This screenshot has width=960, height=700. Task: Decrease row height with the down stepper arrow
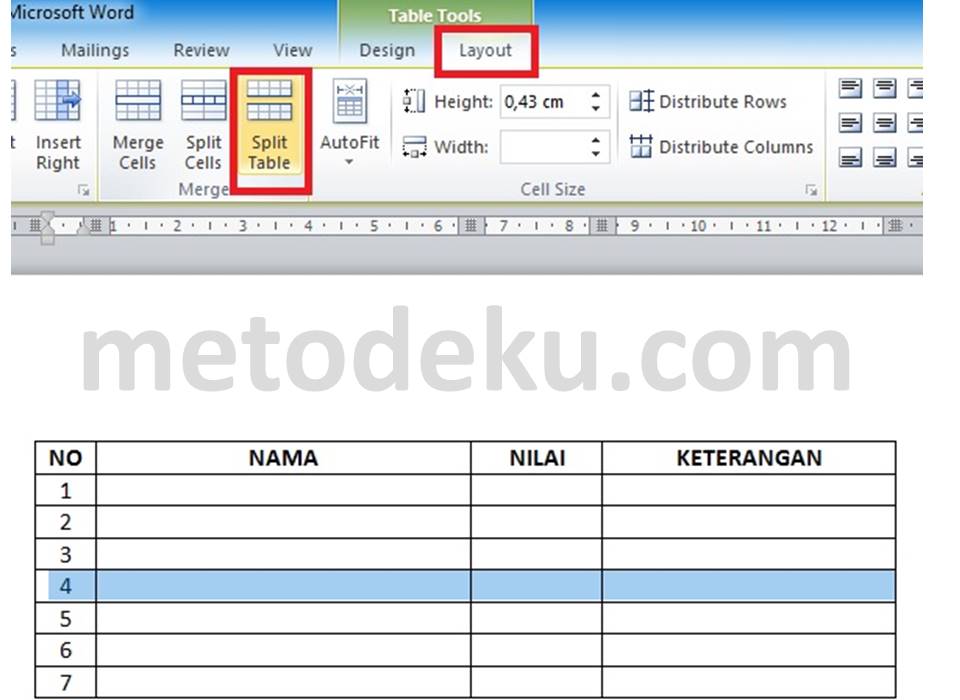pos(596,109)
